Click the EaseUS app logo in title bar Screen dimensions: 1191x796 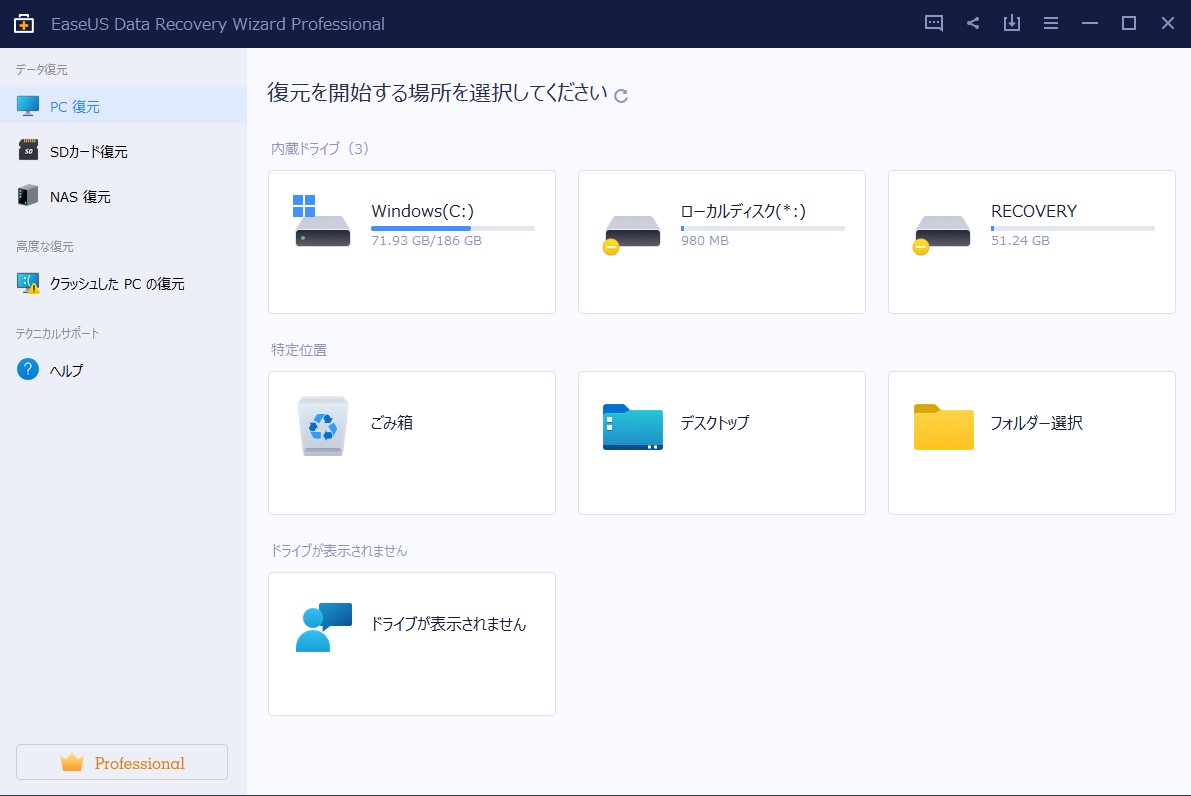click(24, 24)
